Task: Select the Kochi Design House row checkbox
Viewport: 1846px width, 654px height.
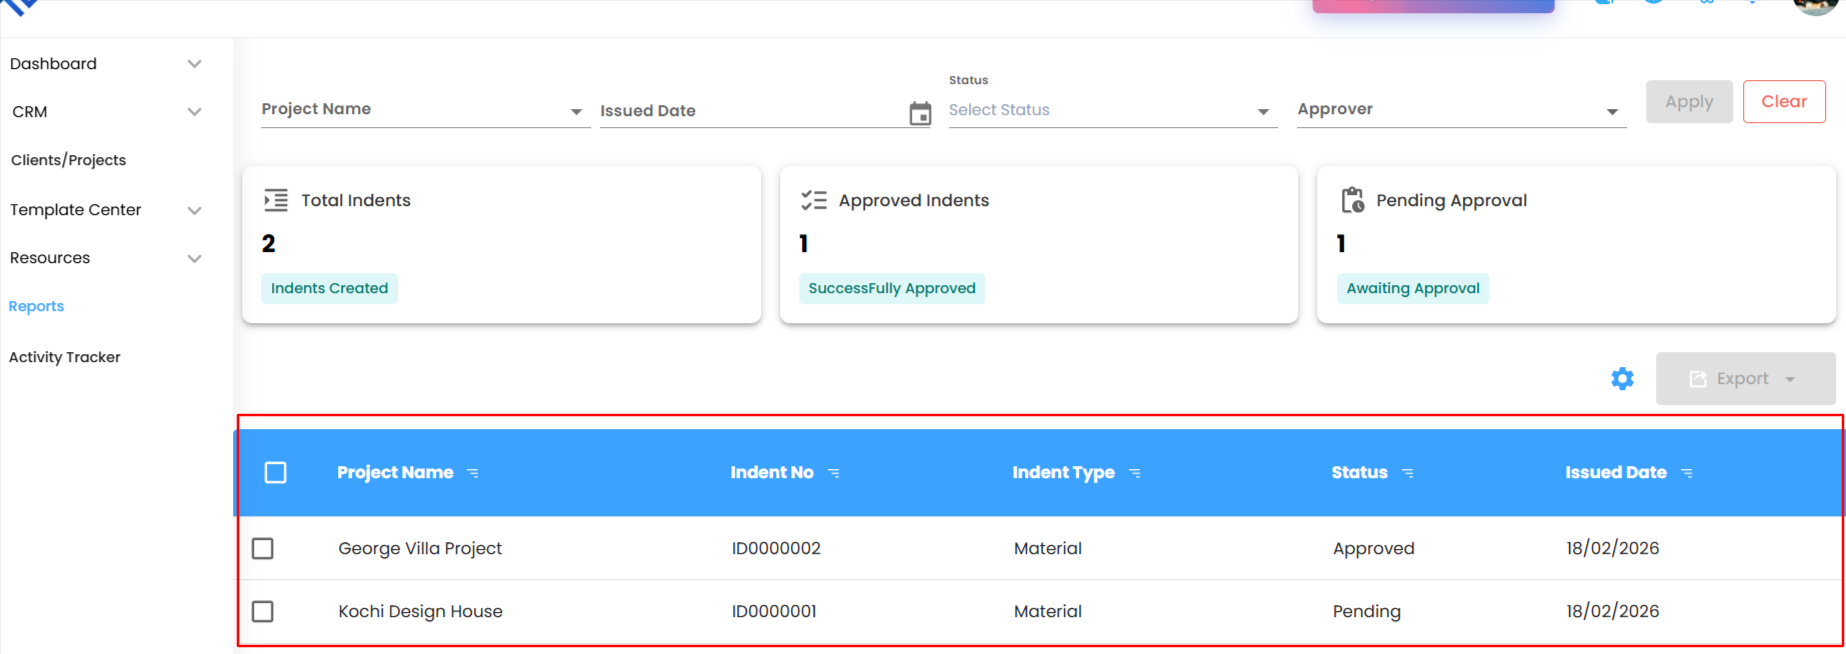Action: [263, 611]
